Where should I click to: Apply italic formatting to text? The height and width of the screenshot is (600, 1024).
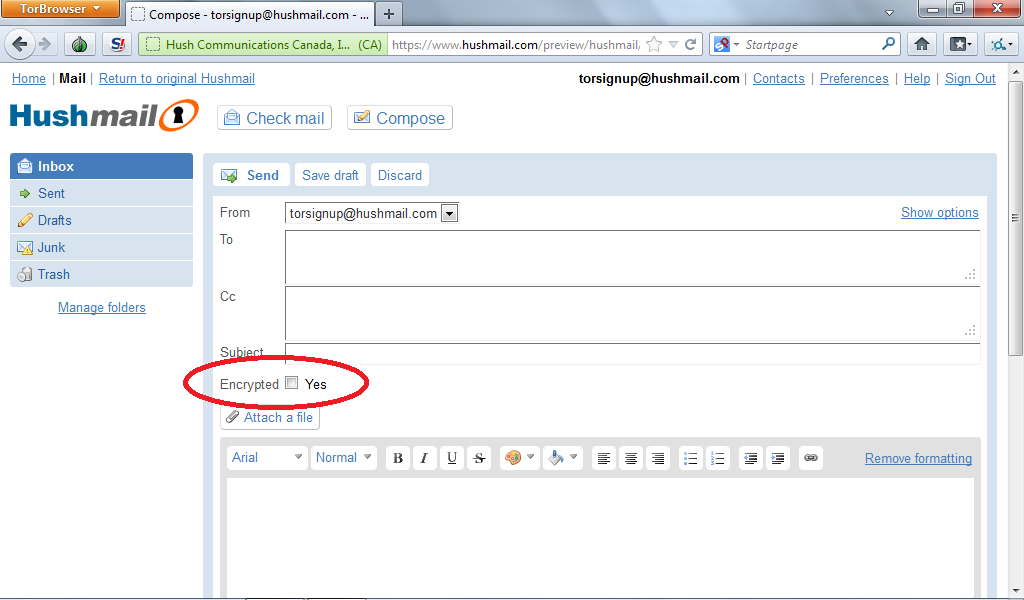tap(424, 458)
